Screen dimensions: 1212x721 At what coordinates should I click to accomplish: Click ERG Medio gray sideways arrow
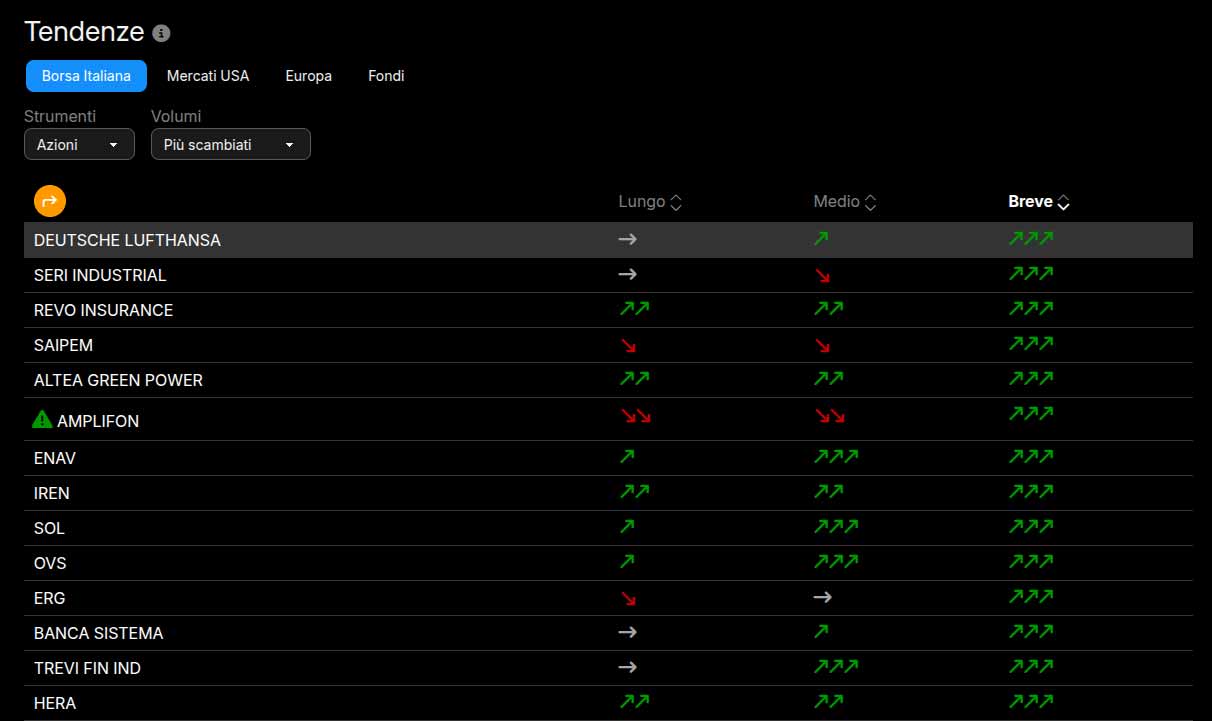point(823,597)
